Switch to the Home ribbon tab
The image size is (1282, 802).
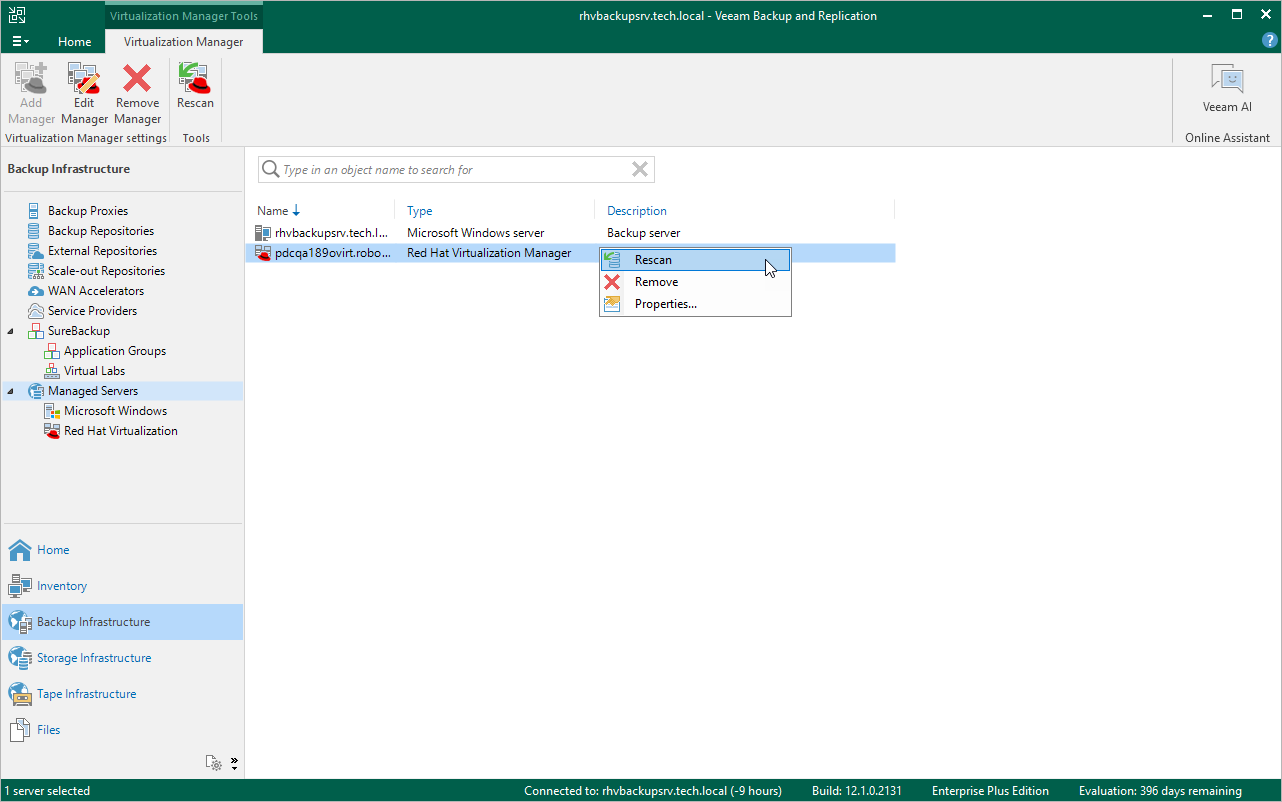coord(74,42)
